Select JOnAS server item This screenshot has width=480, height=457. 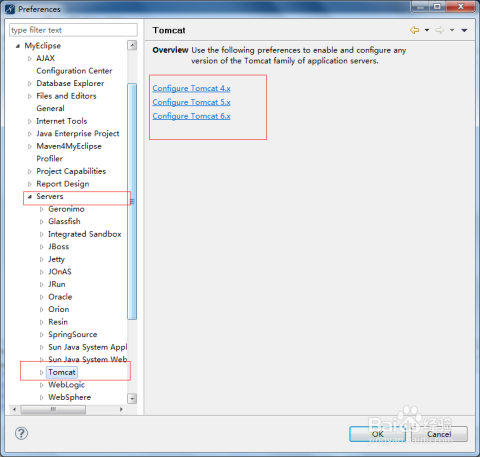[60, 272]
